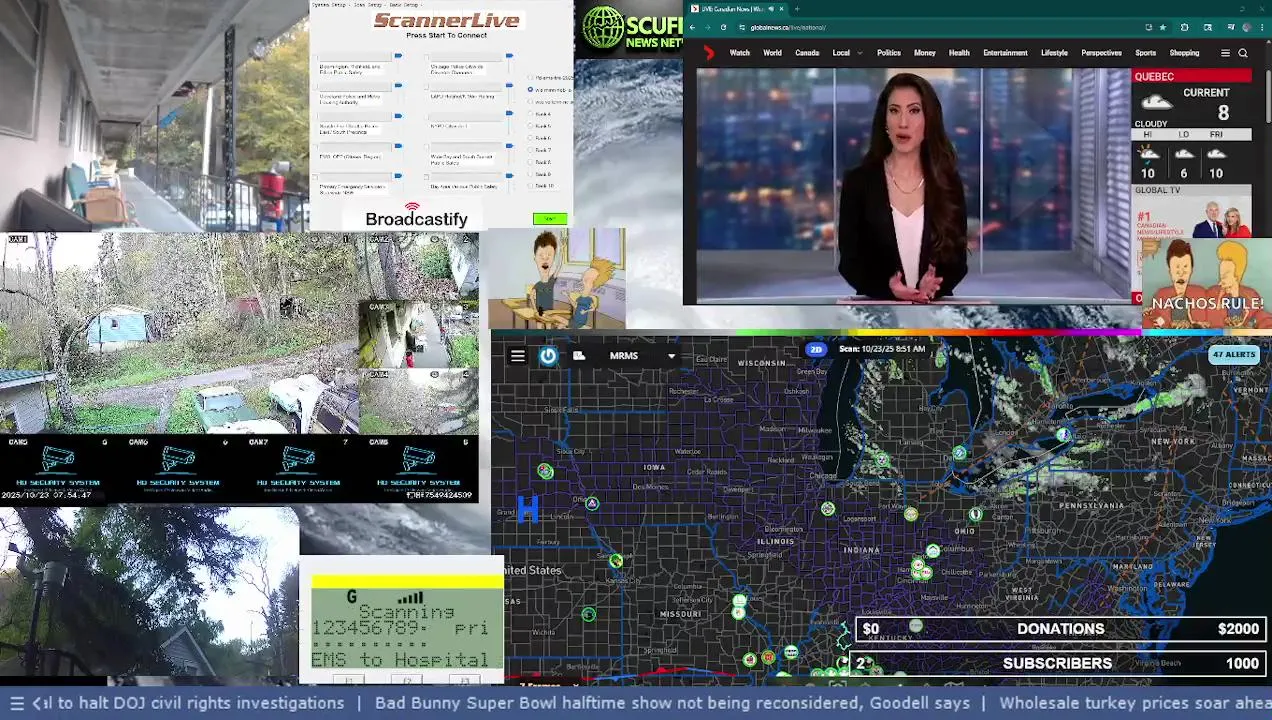The height and width of the screenshot is (720, 1272).
Task: Select the LIVE Canadian News browser tab
Action: pyautogui.click(x=737, y=9)
